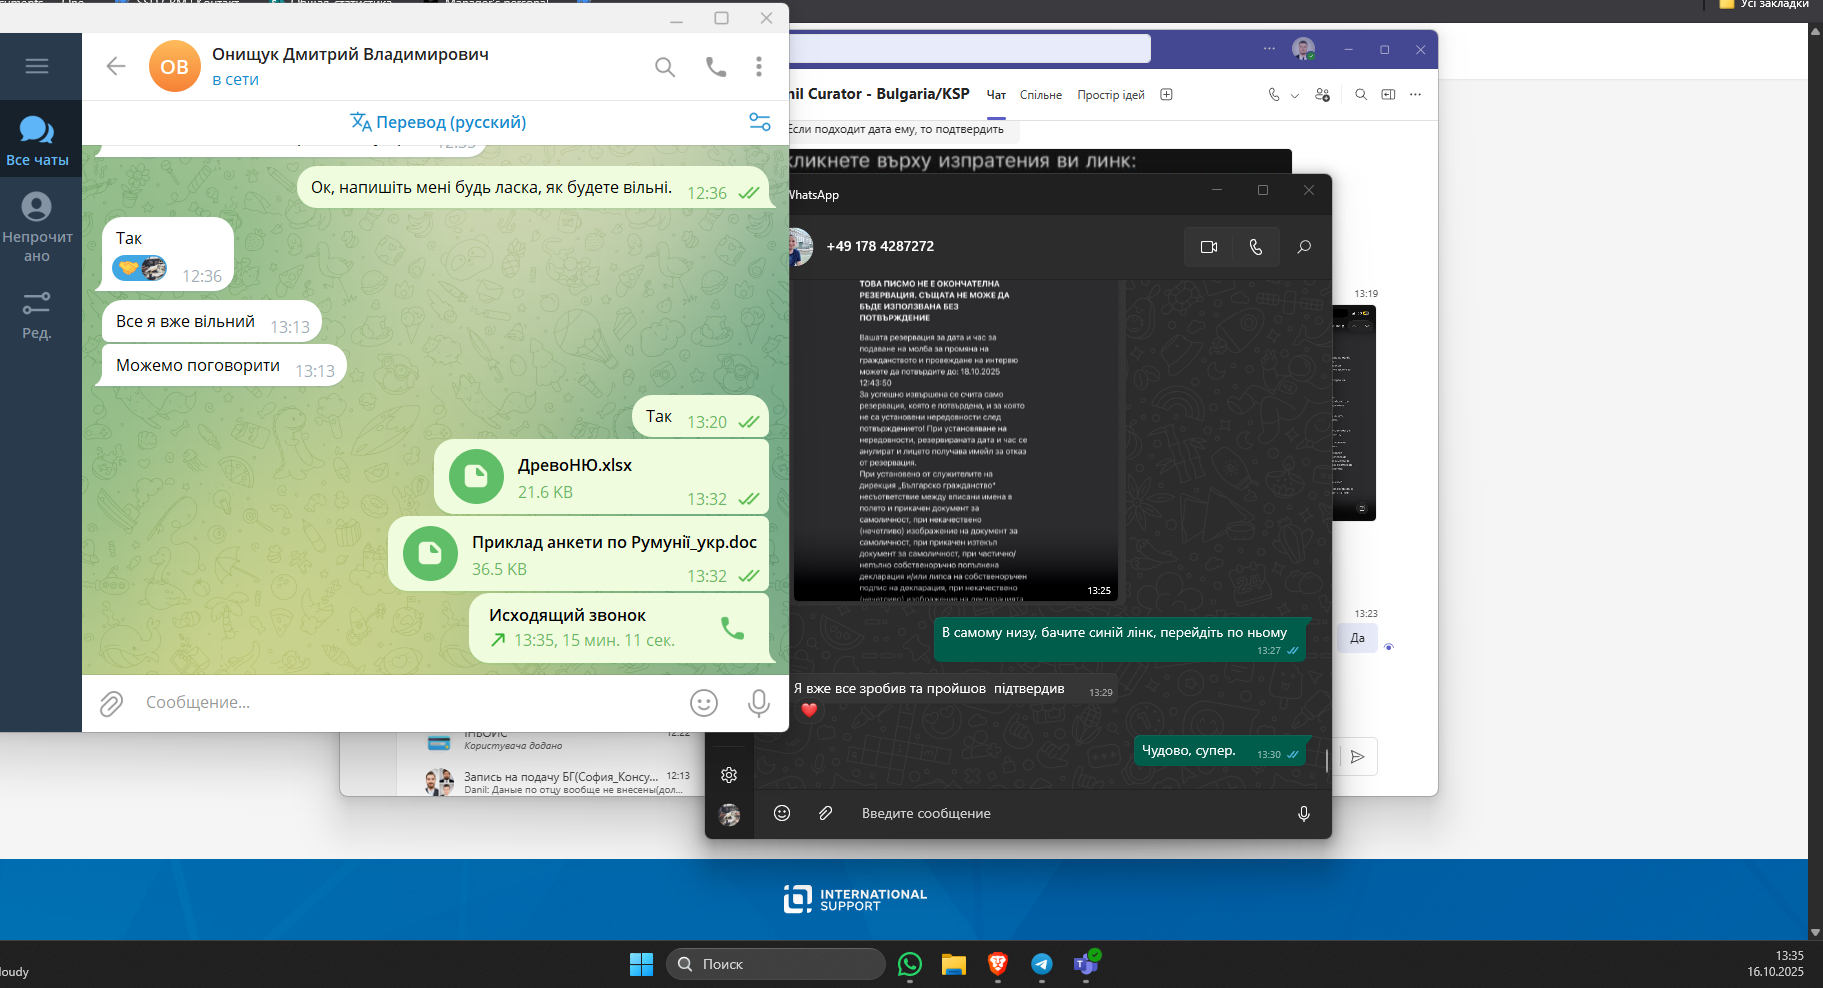Search within the Telegram chat

click(665, 67)
